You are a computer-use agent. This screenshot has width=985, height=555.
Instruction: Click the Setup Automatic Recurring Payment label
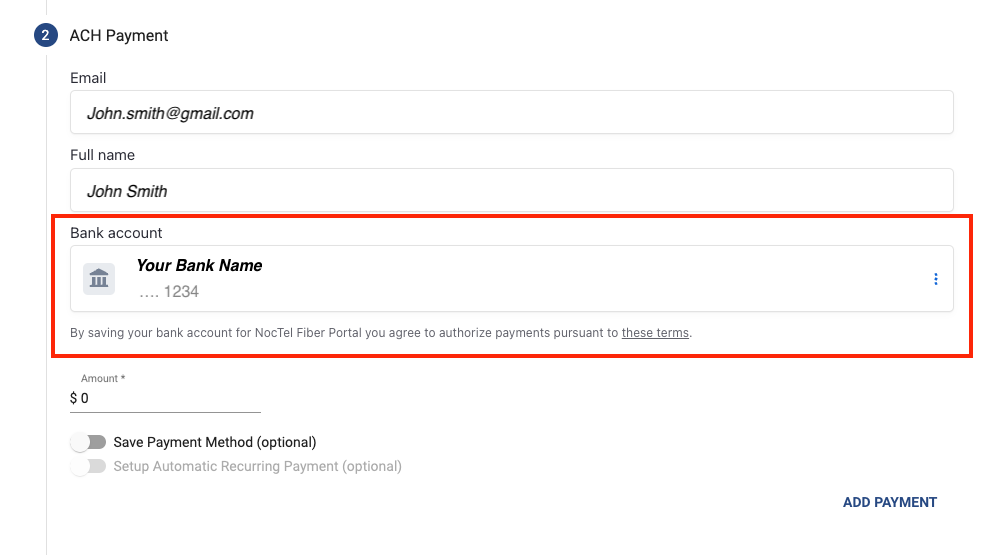pos(257,466)
